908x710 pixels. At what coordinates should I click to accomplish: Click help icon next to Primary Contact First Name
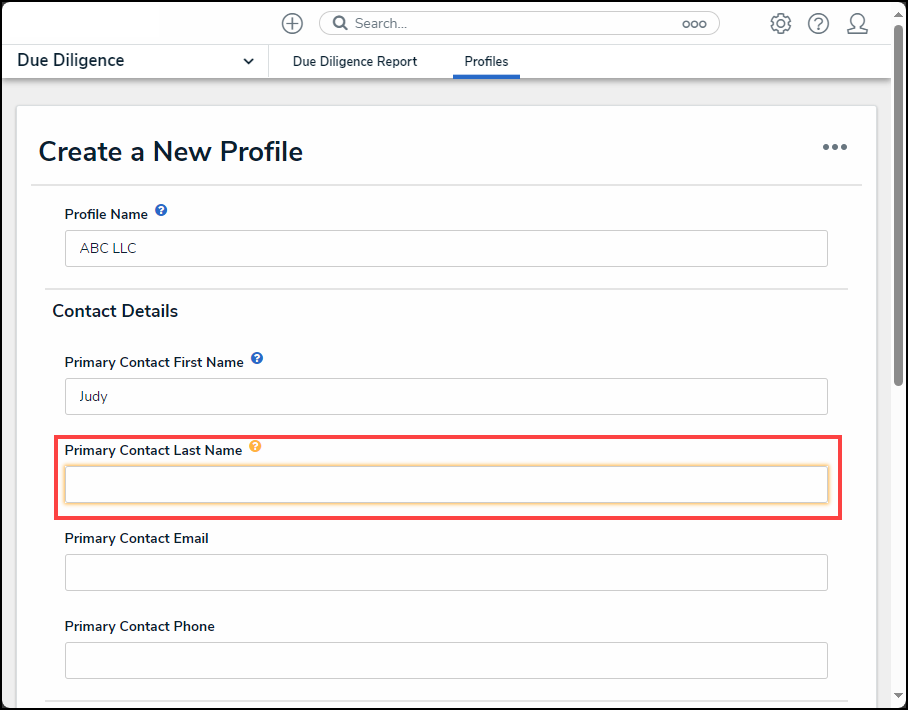coord(257,358)
